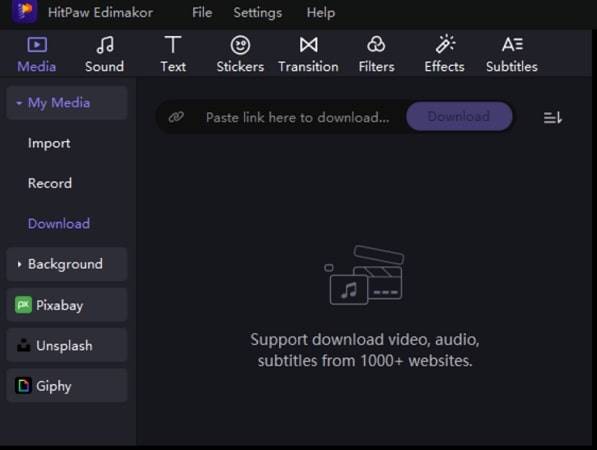597x450 pixels.
Task: Open the Settings menu
Action: click(x=258, y=13)
